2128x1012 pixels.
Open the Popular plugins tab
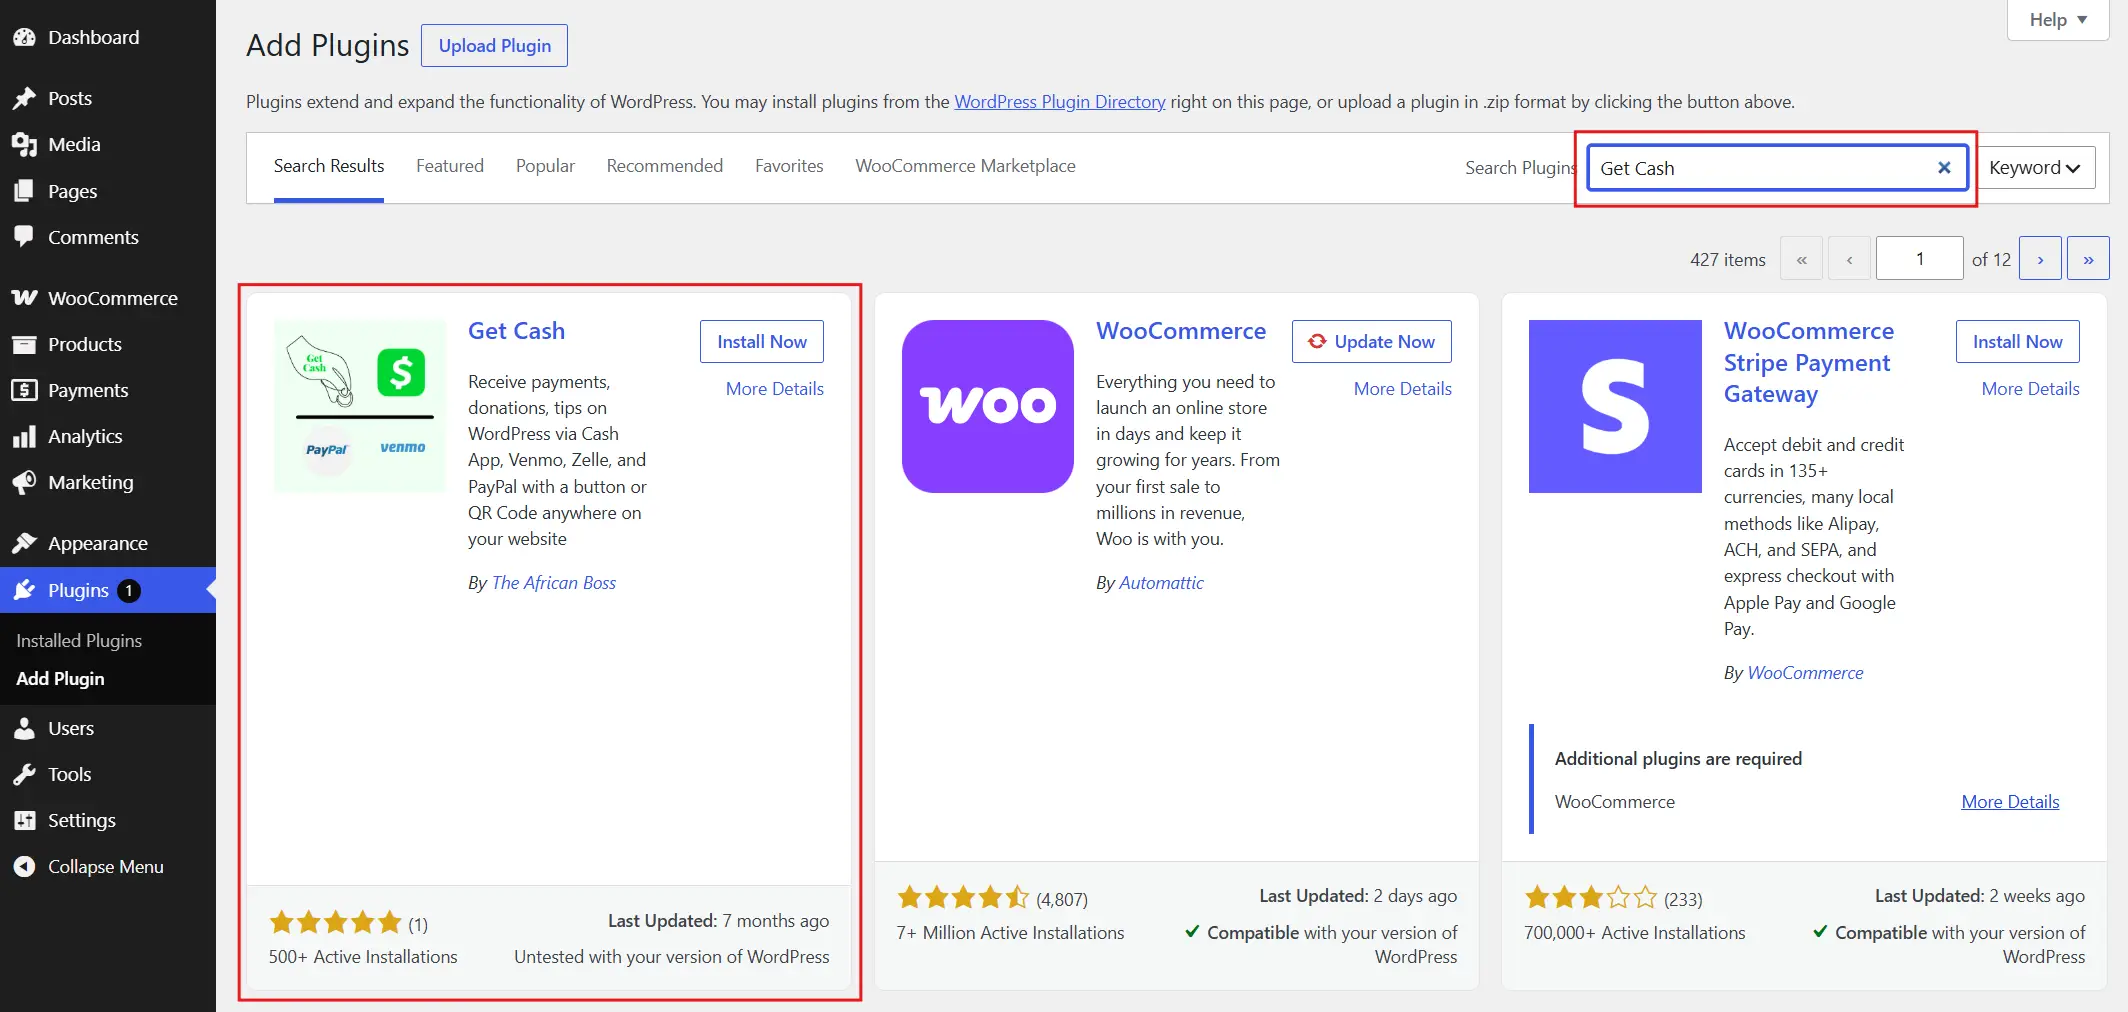545,166
